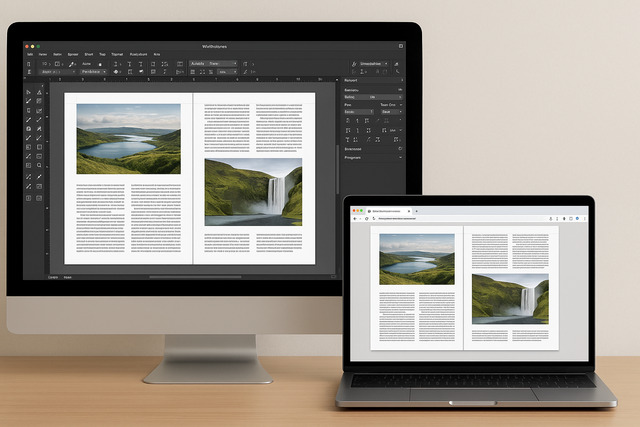
Task: Open the Epraer menu in the menu bar
Action: pyautogui.click(x=73, y=54)
